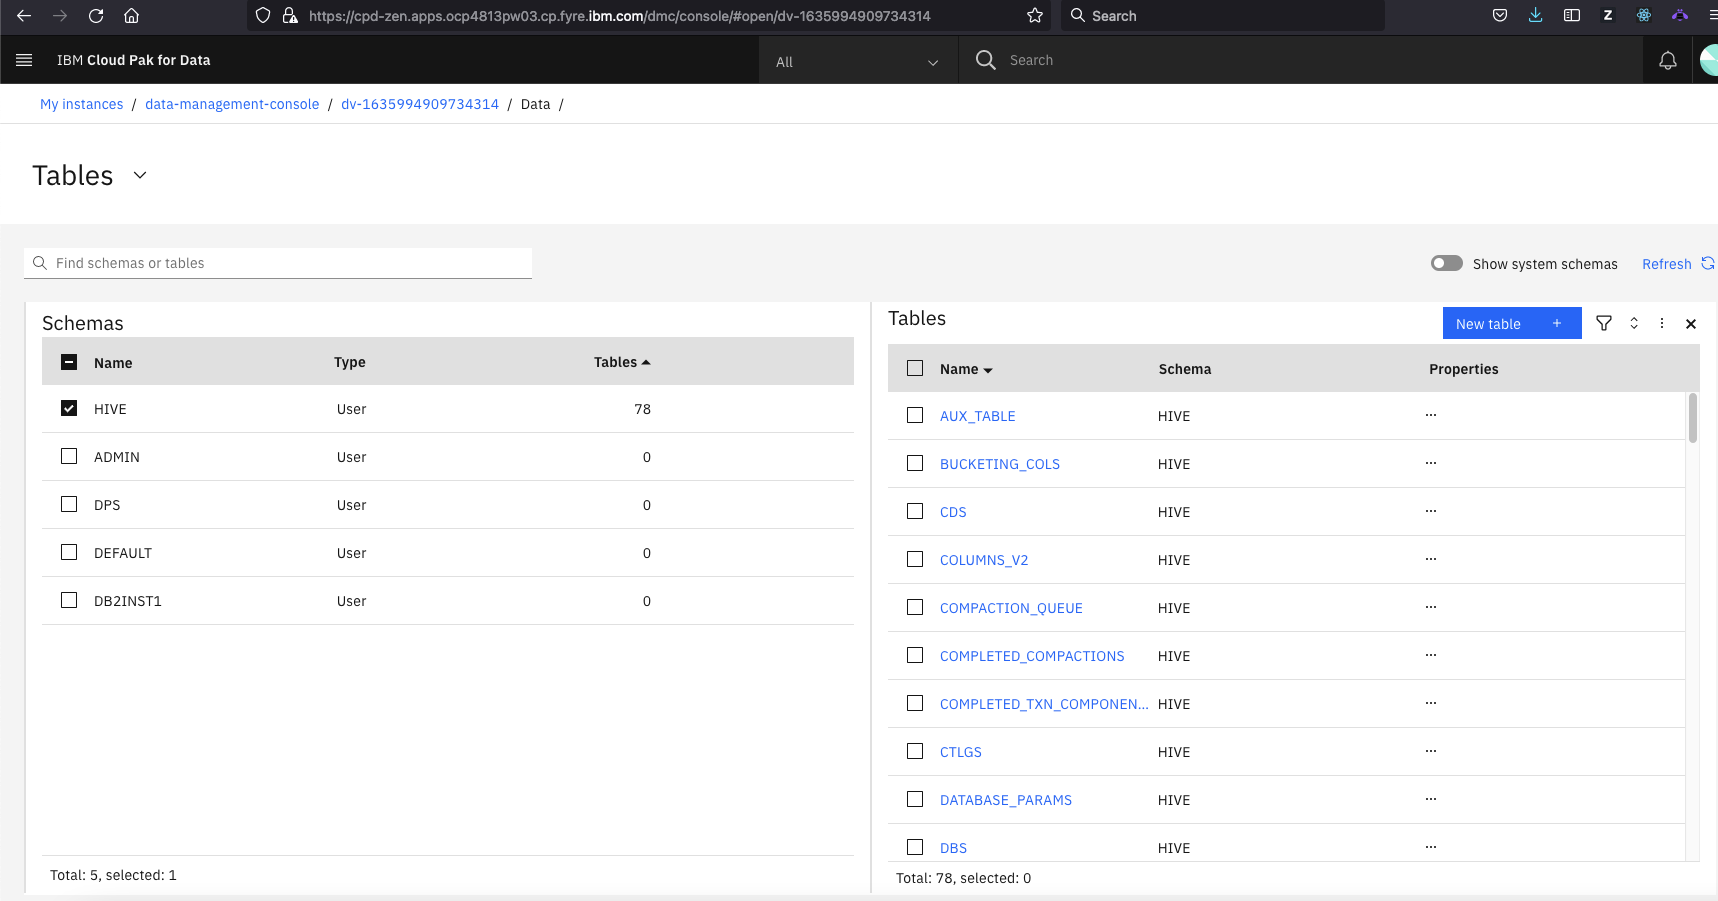Check the COLUMNS_V2 row checkbox
The image size is (1718, 901).
click(915, 559)
